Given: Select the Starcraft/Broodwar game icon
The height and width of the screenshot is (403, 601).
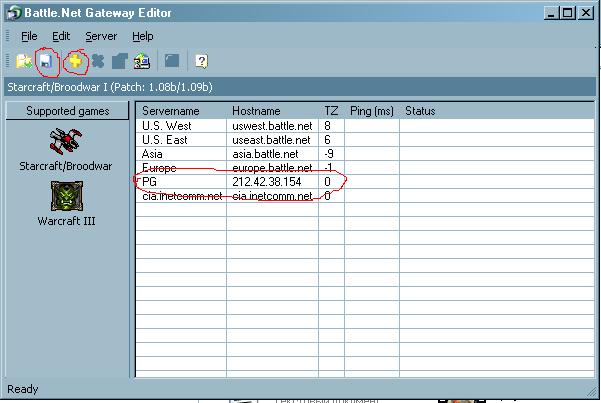Looking at the screenshot, I should coord(66,141).
